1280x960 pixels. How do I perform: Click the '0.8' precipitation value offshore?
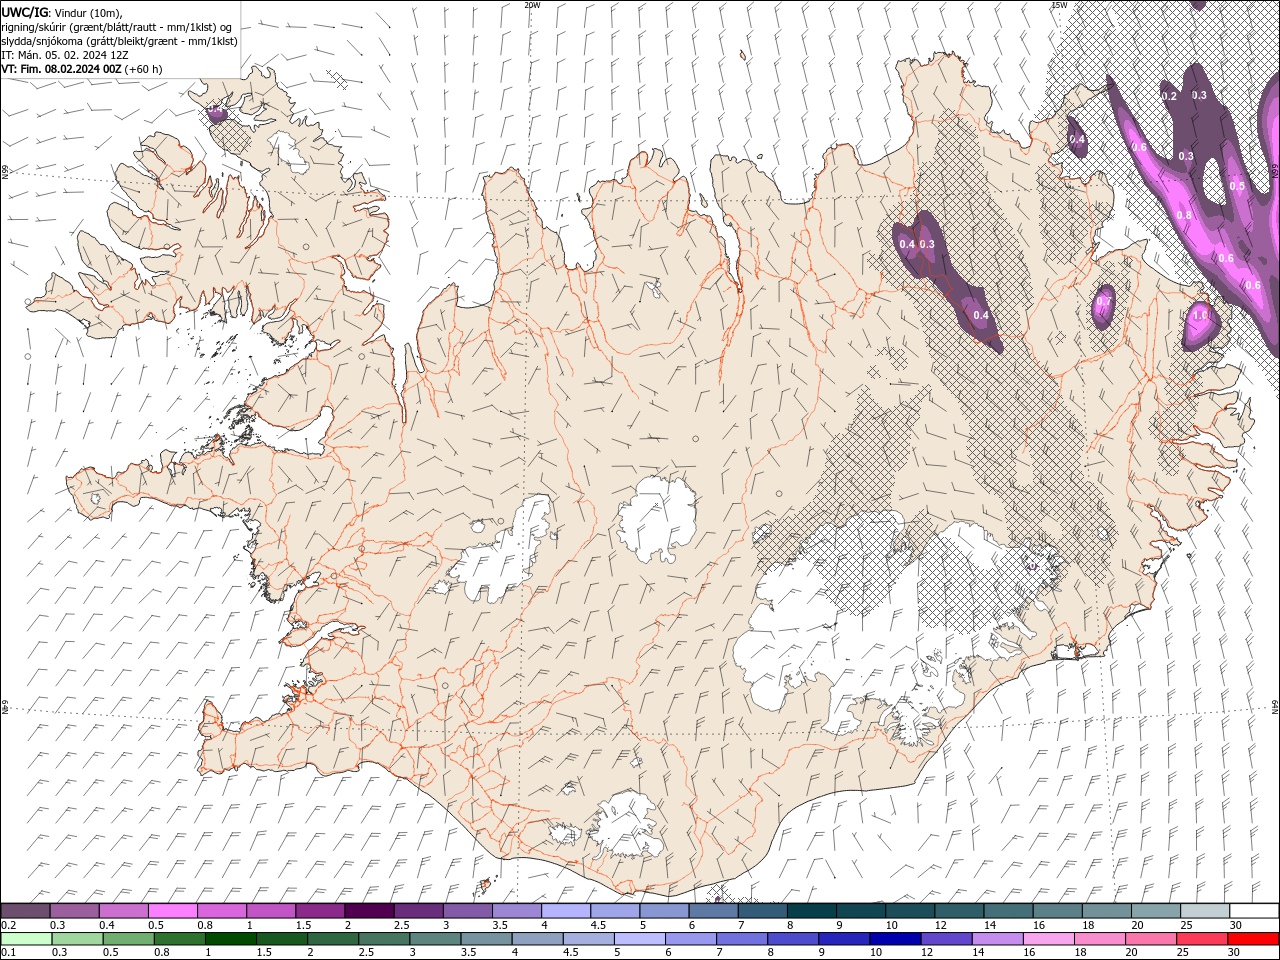[x=1184, y=215]
